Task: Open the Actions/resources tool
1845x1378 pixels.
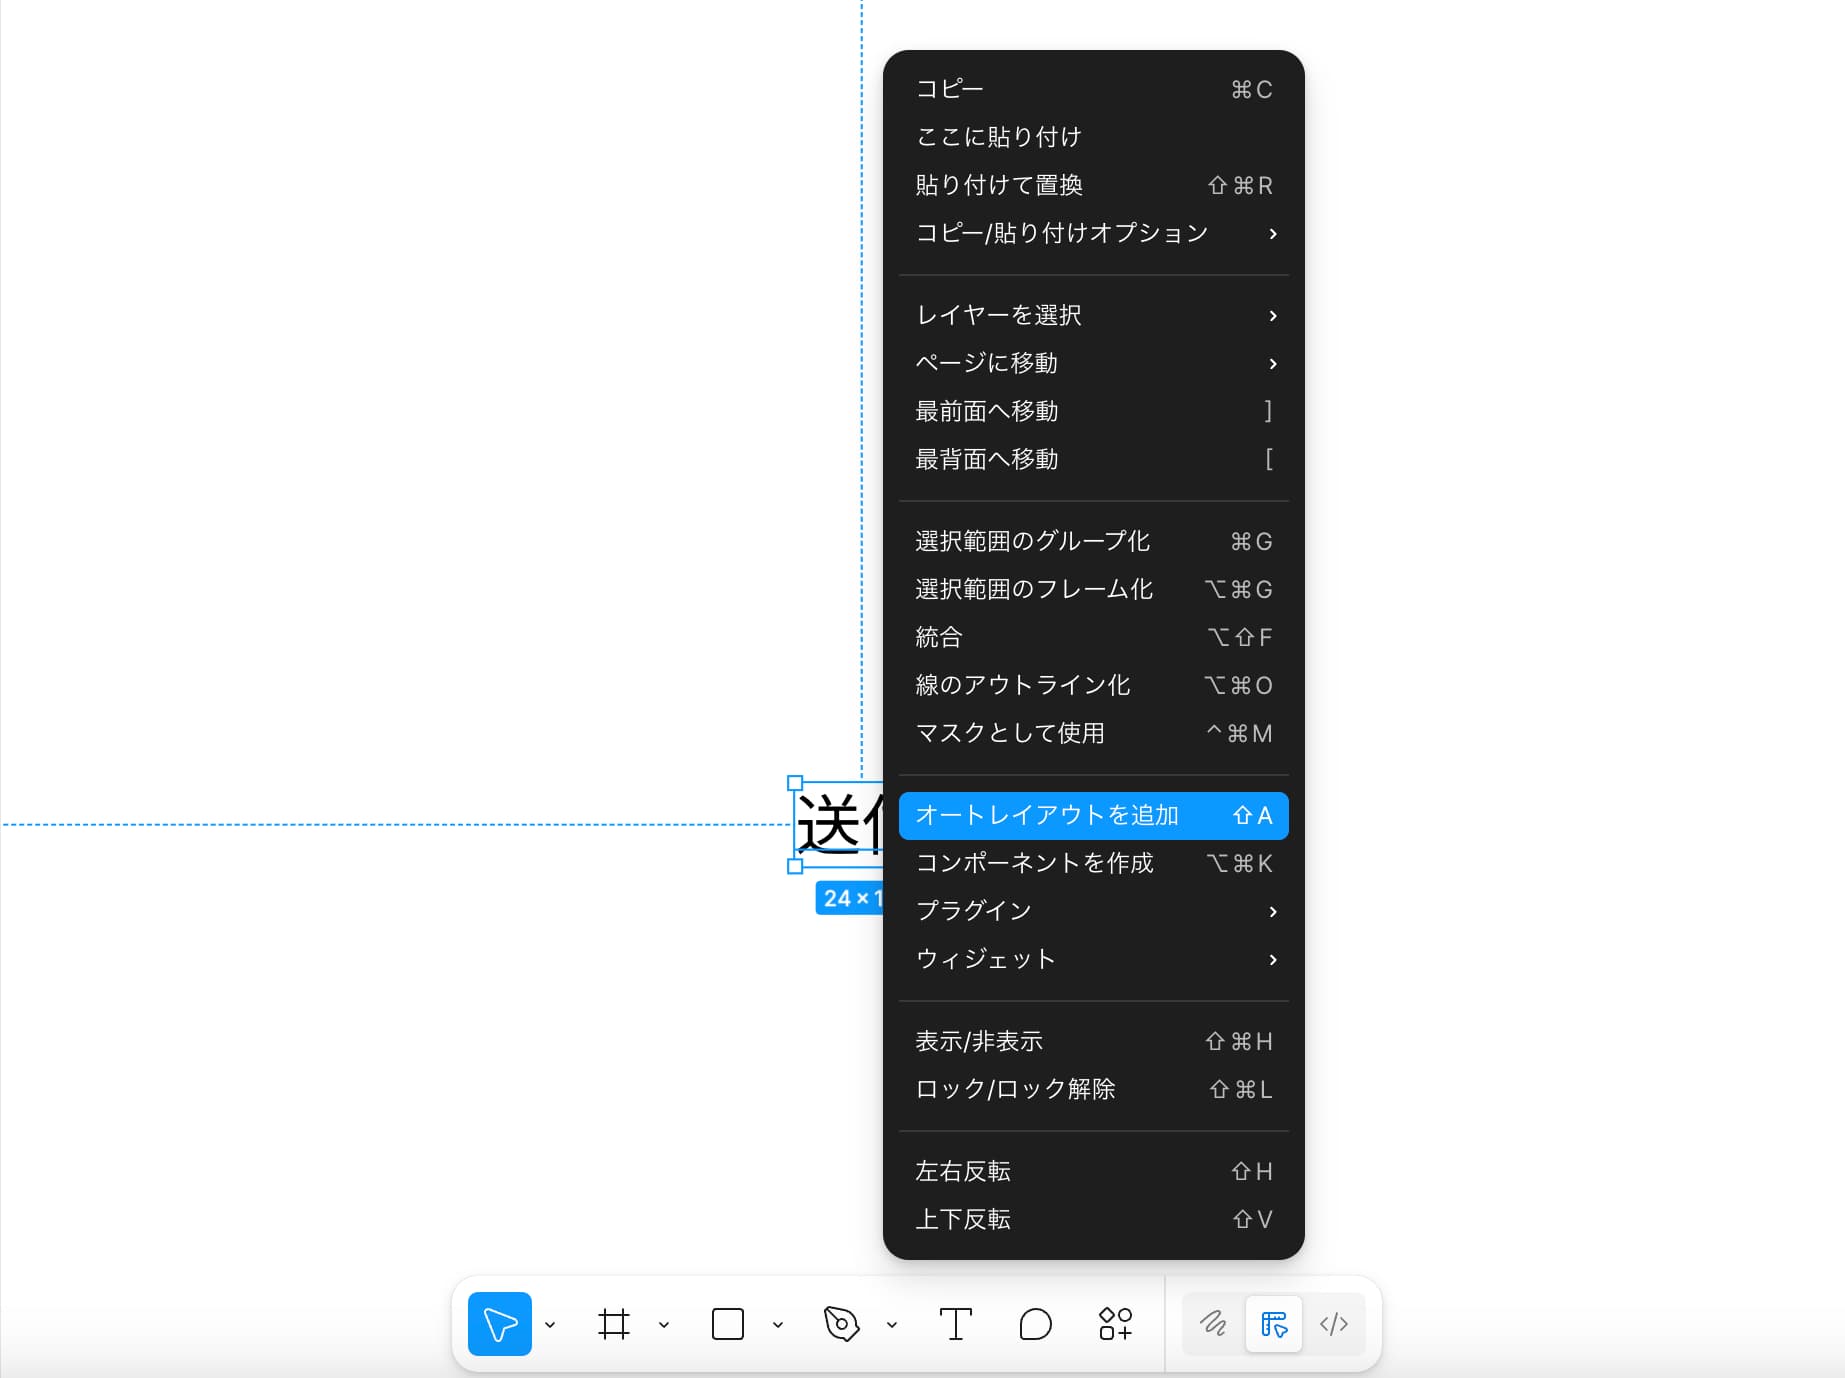Action: (1115, 1324)
